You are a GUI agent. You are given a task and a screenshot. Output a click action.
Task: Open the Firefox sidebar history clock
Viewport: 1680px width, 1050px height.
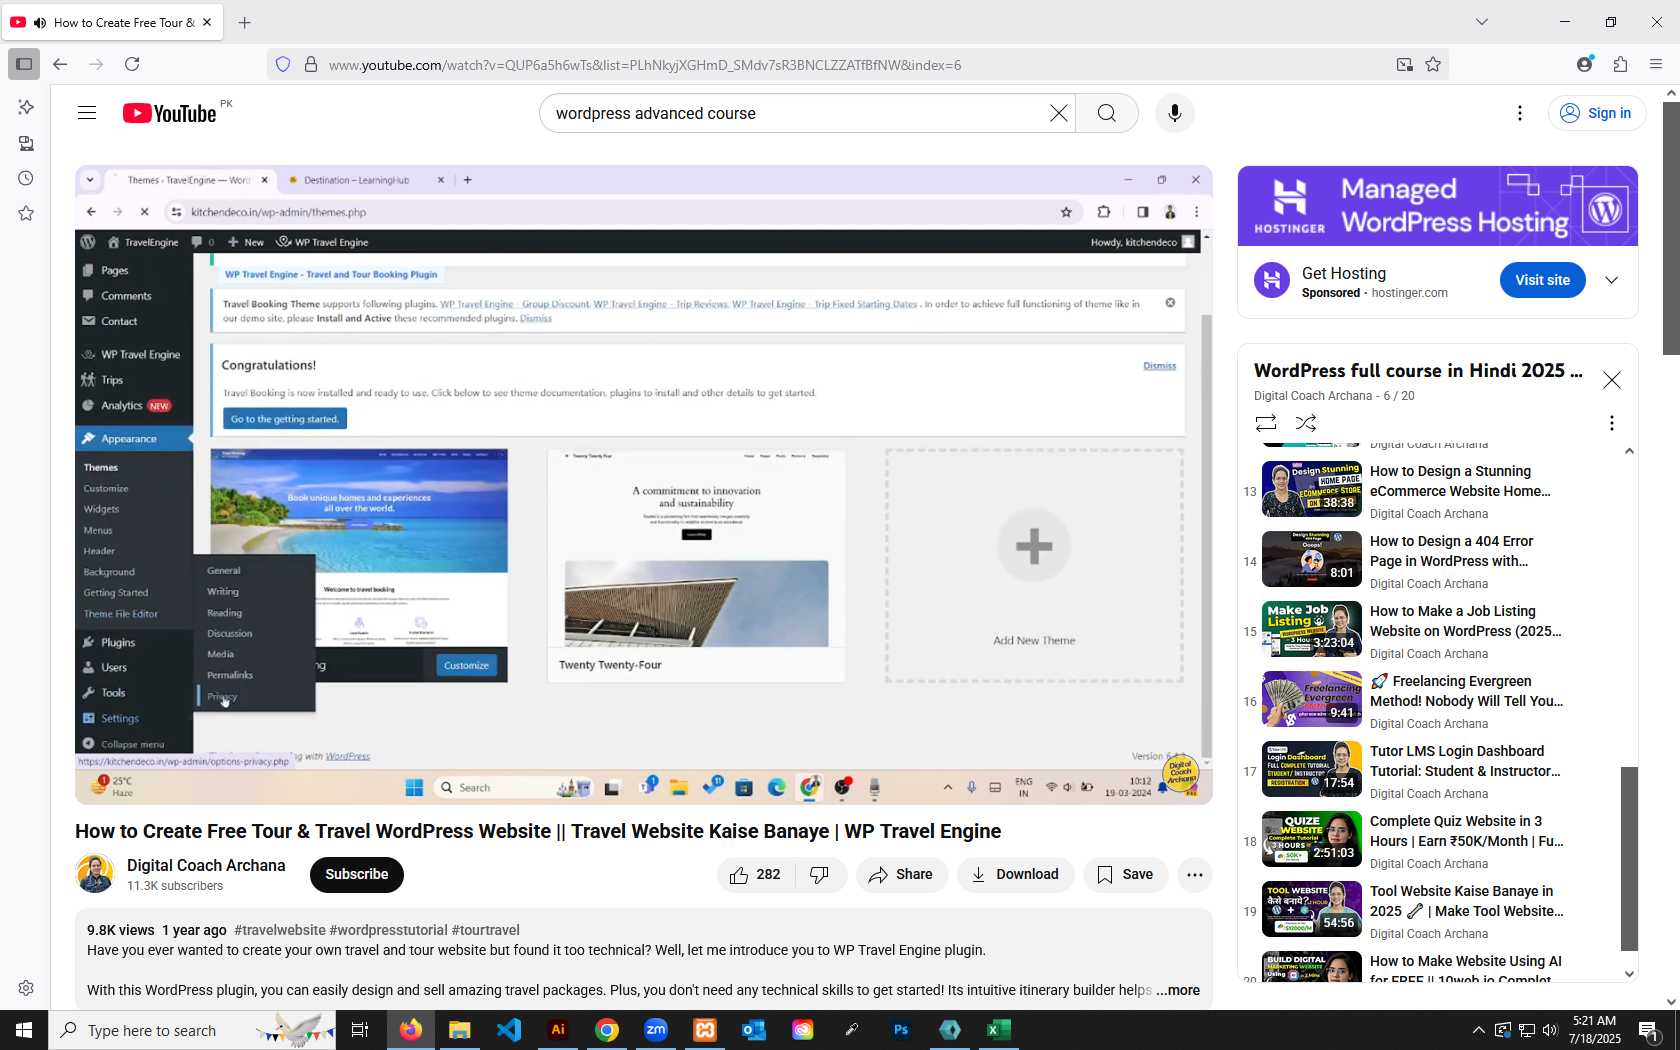coord(26,178)
